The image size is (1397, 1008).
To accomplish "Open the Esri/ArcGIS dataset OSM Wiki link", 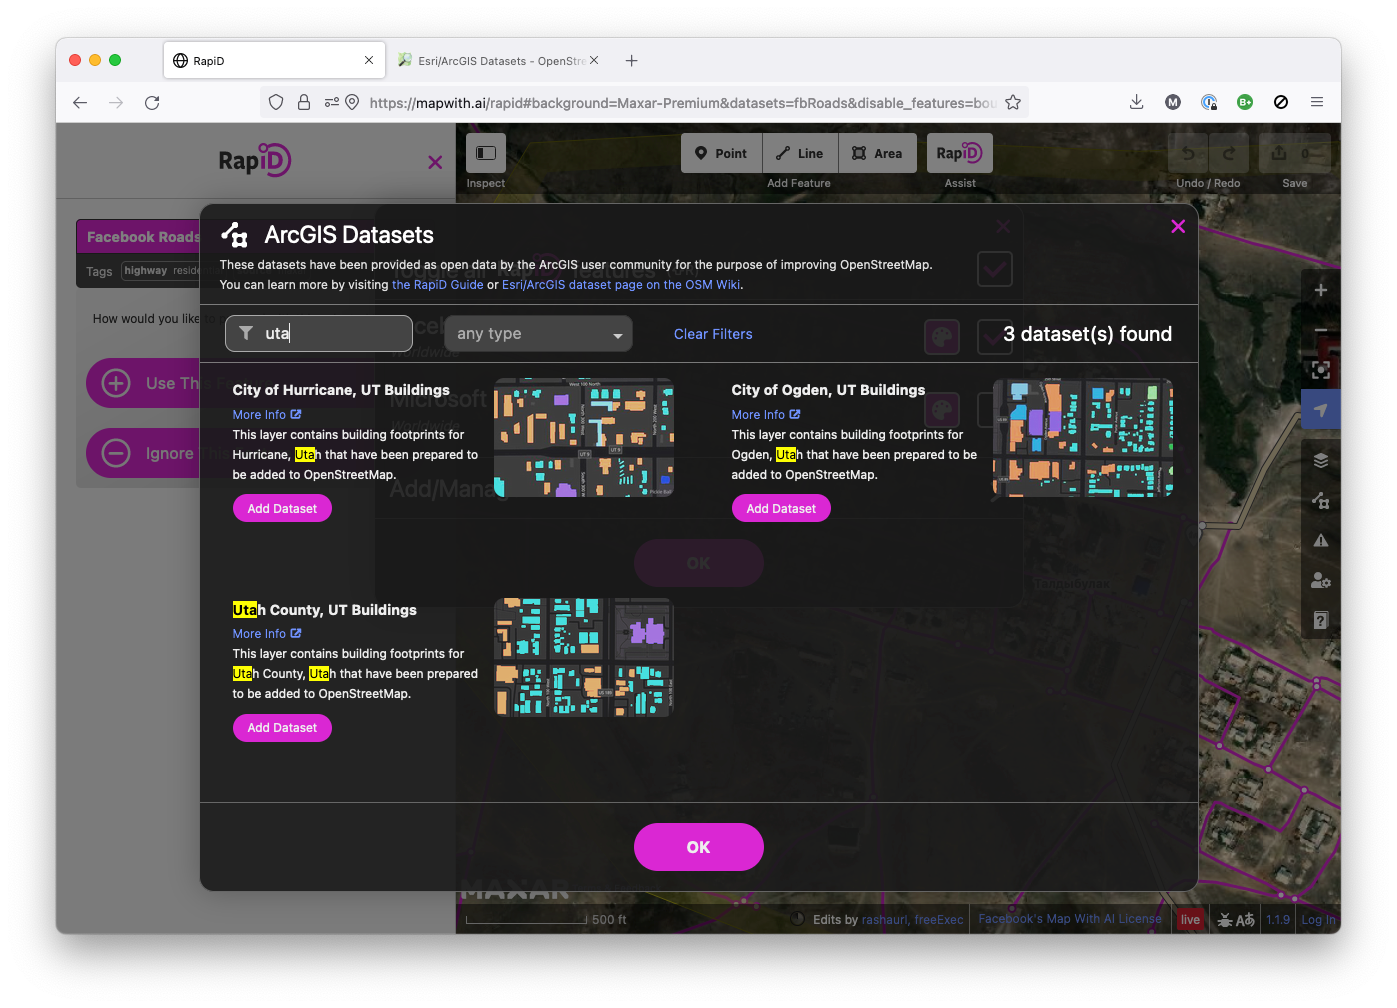I will tap(621, 285).
